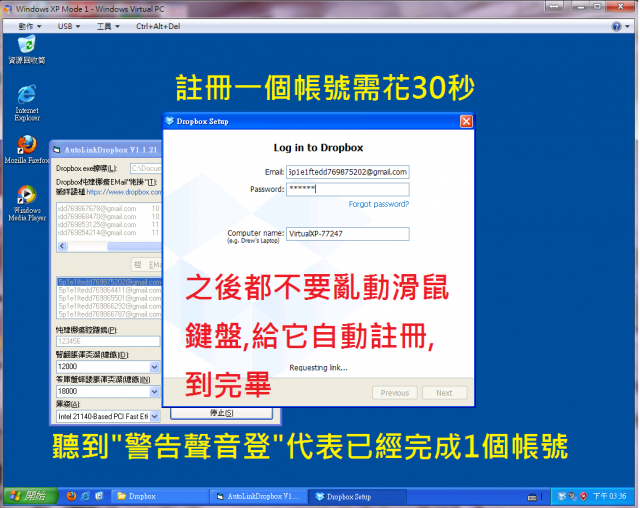Select dd769853125@gmail.com row in upper list

(x=109, y=225)
